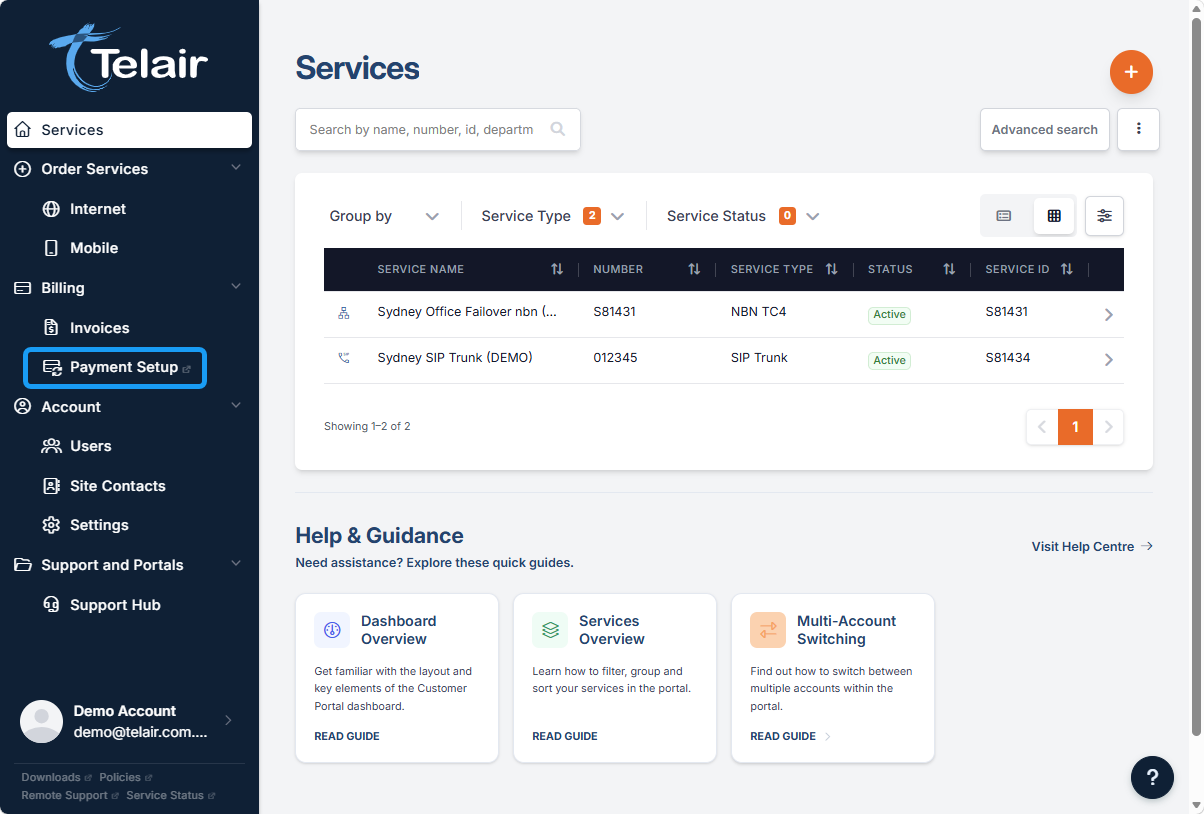Click the search magnifier icon
The image size is (1204, 814).
558,129
